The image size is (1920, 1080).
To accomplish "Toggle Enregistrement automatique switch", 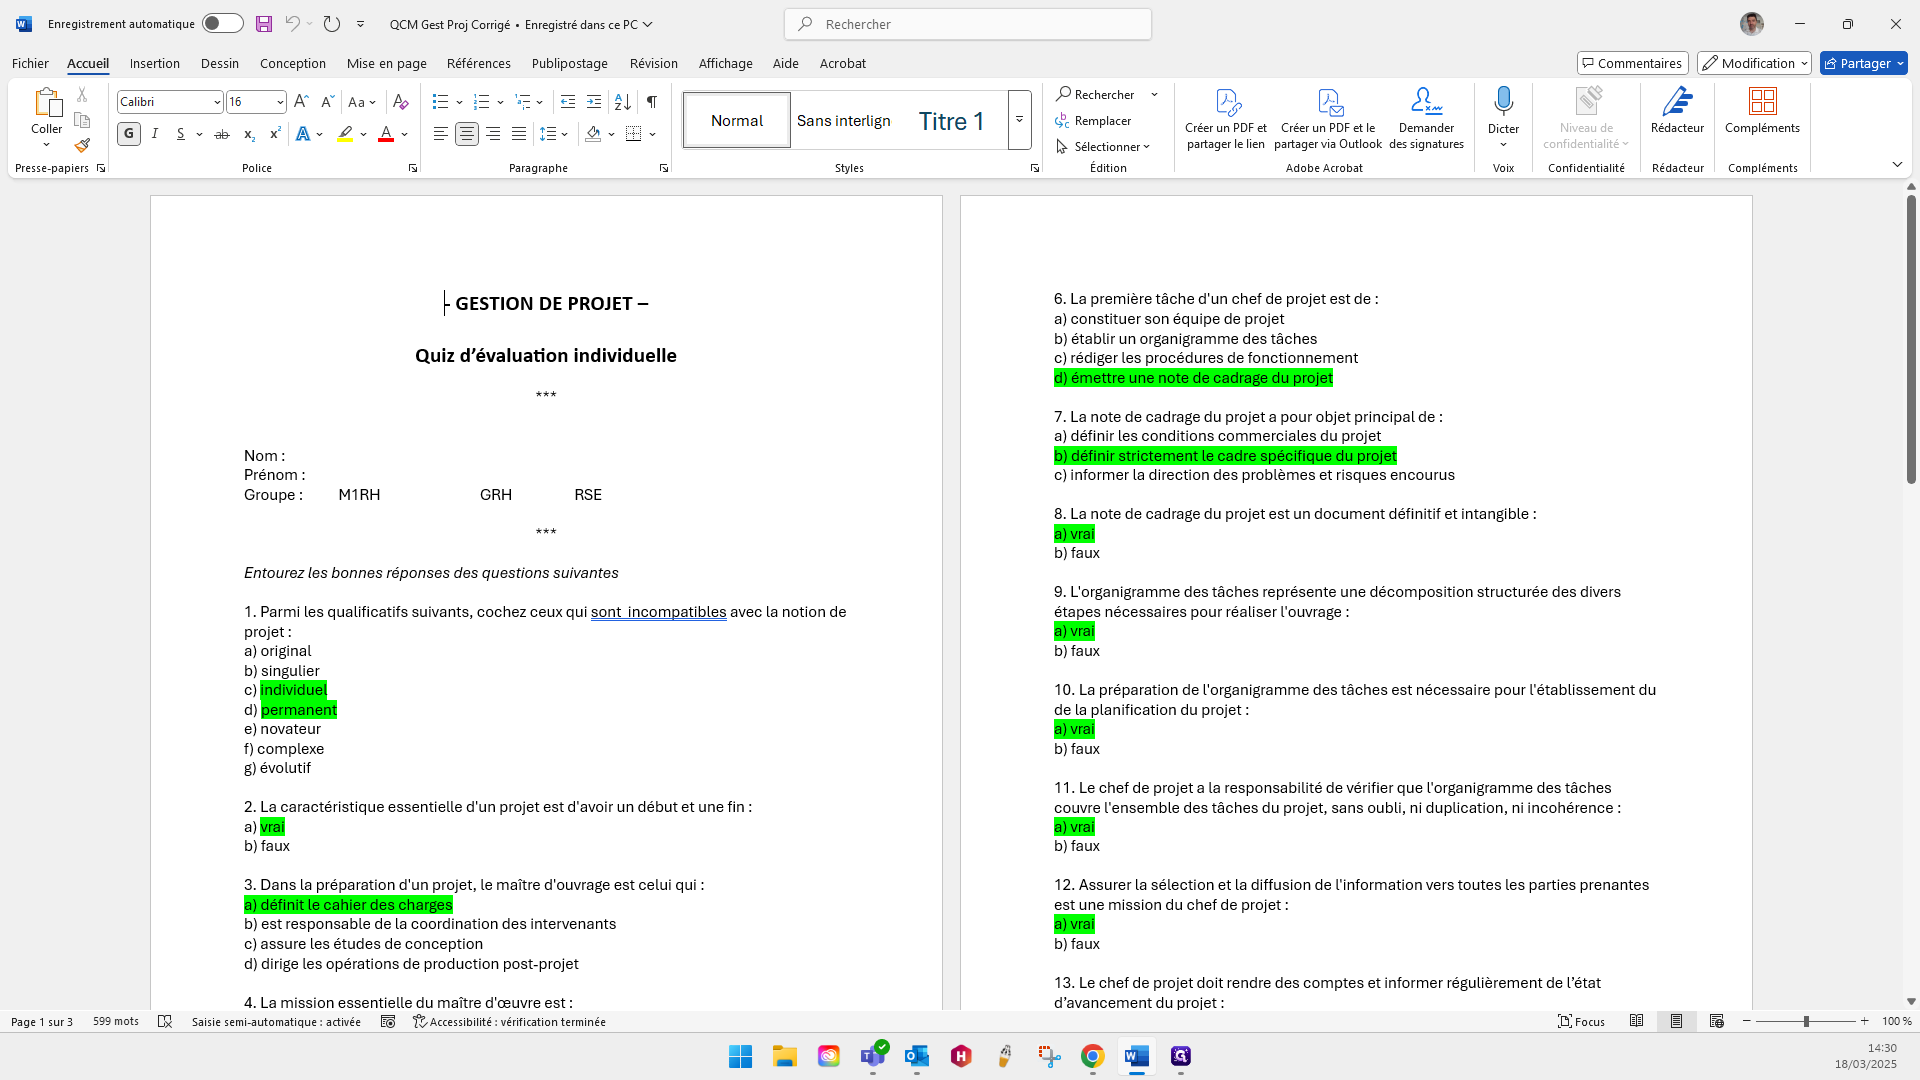I will (x=222, y=24).
